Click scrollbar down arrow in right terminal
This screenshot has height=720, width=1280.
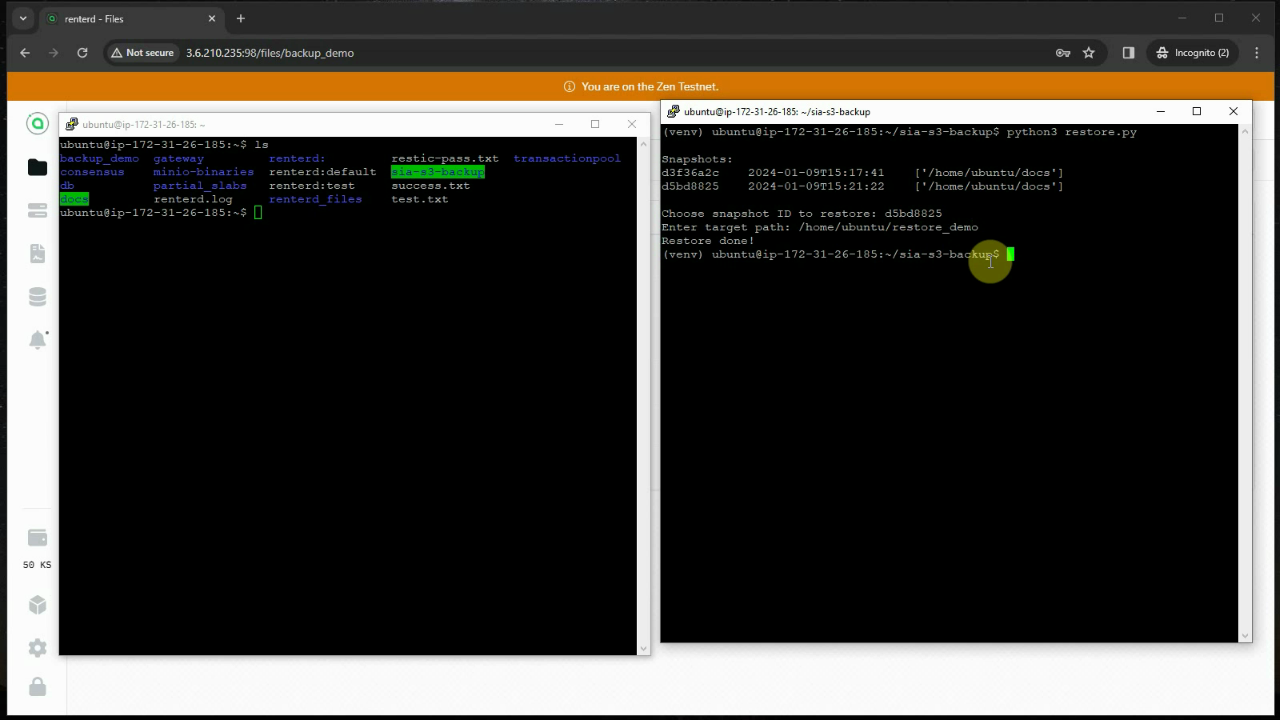pyautogui.click(x=1245, y=635)
